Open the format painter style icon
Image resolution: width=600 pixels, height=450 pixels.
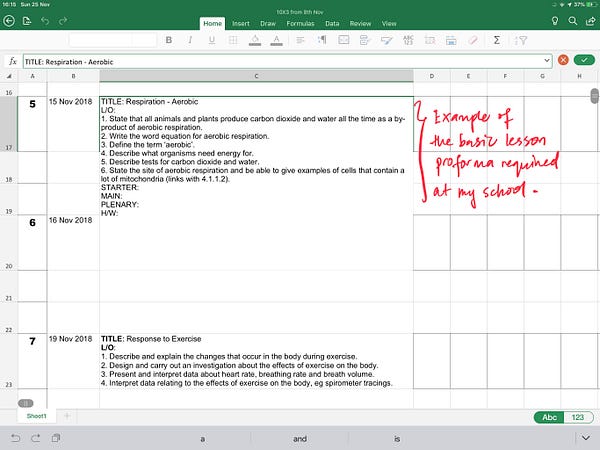(x=386, y=40)
